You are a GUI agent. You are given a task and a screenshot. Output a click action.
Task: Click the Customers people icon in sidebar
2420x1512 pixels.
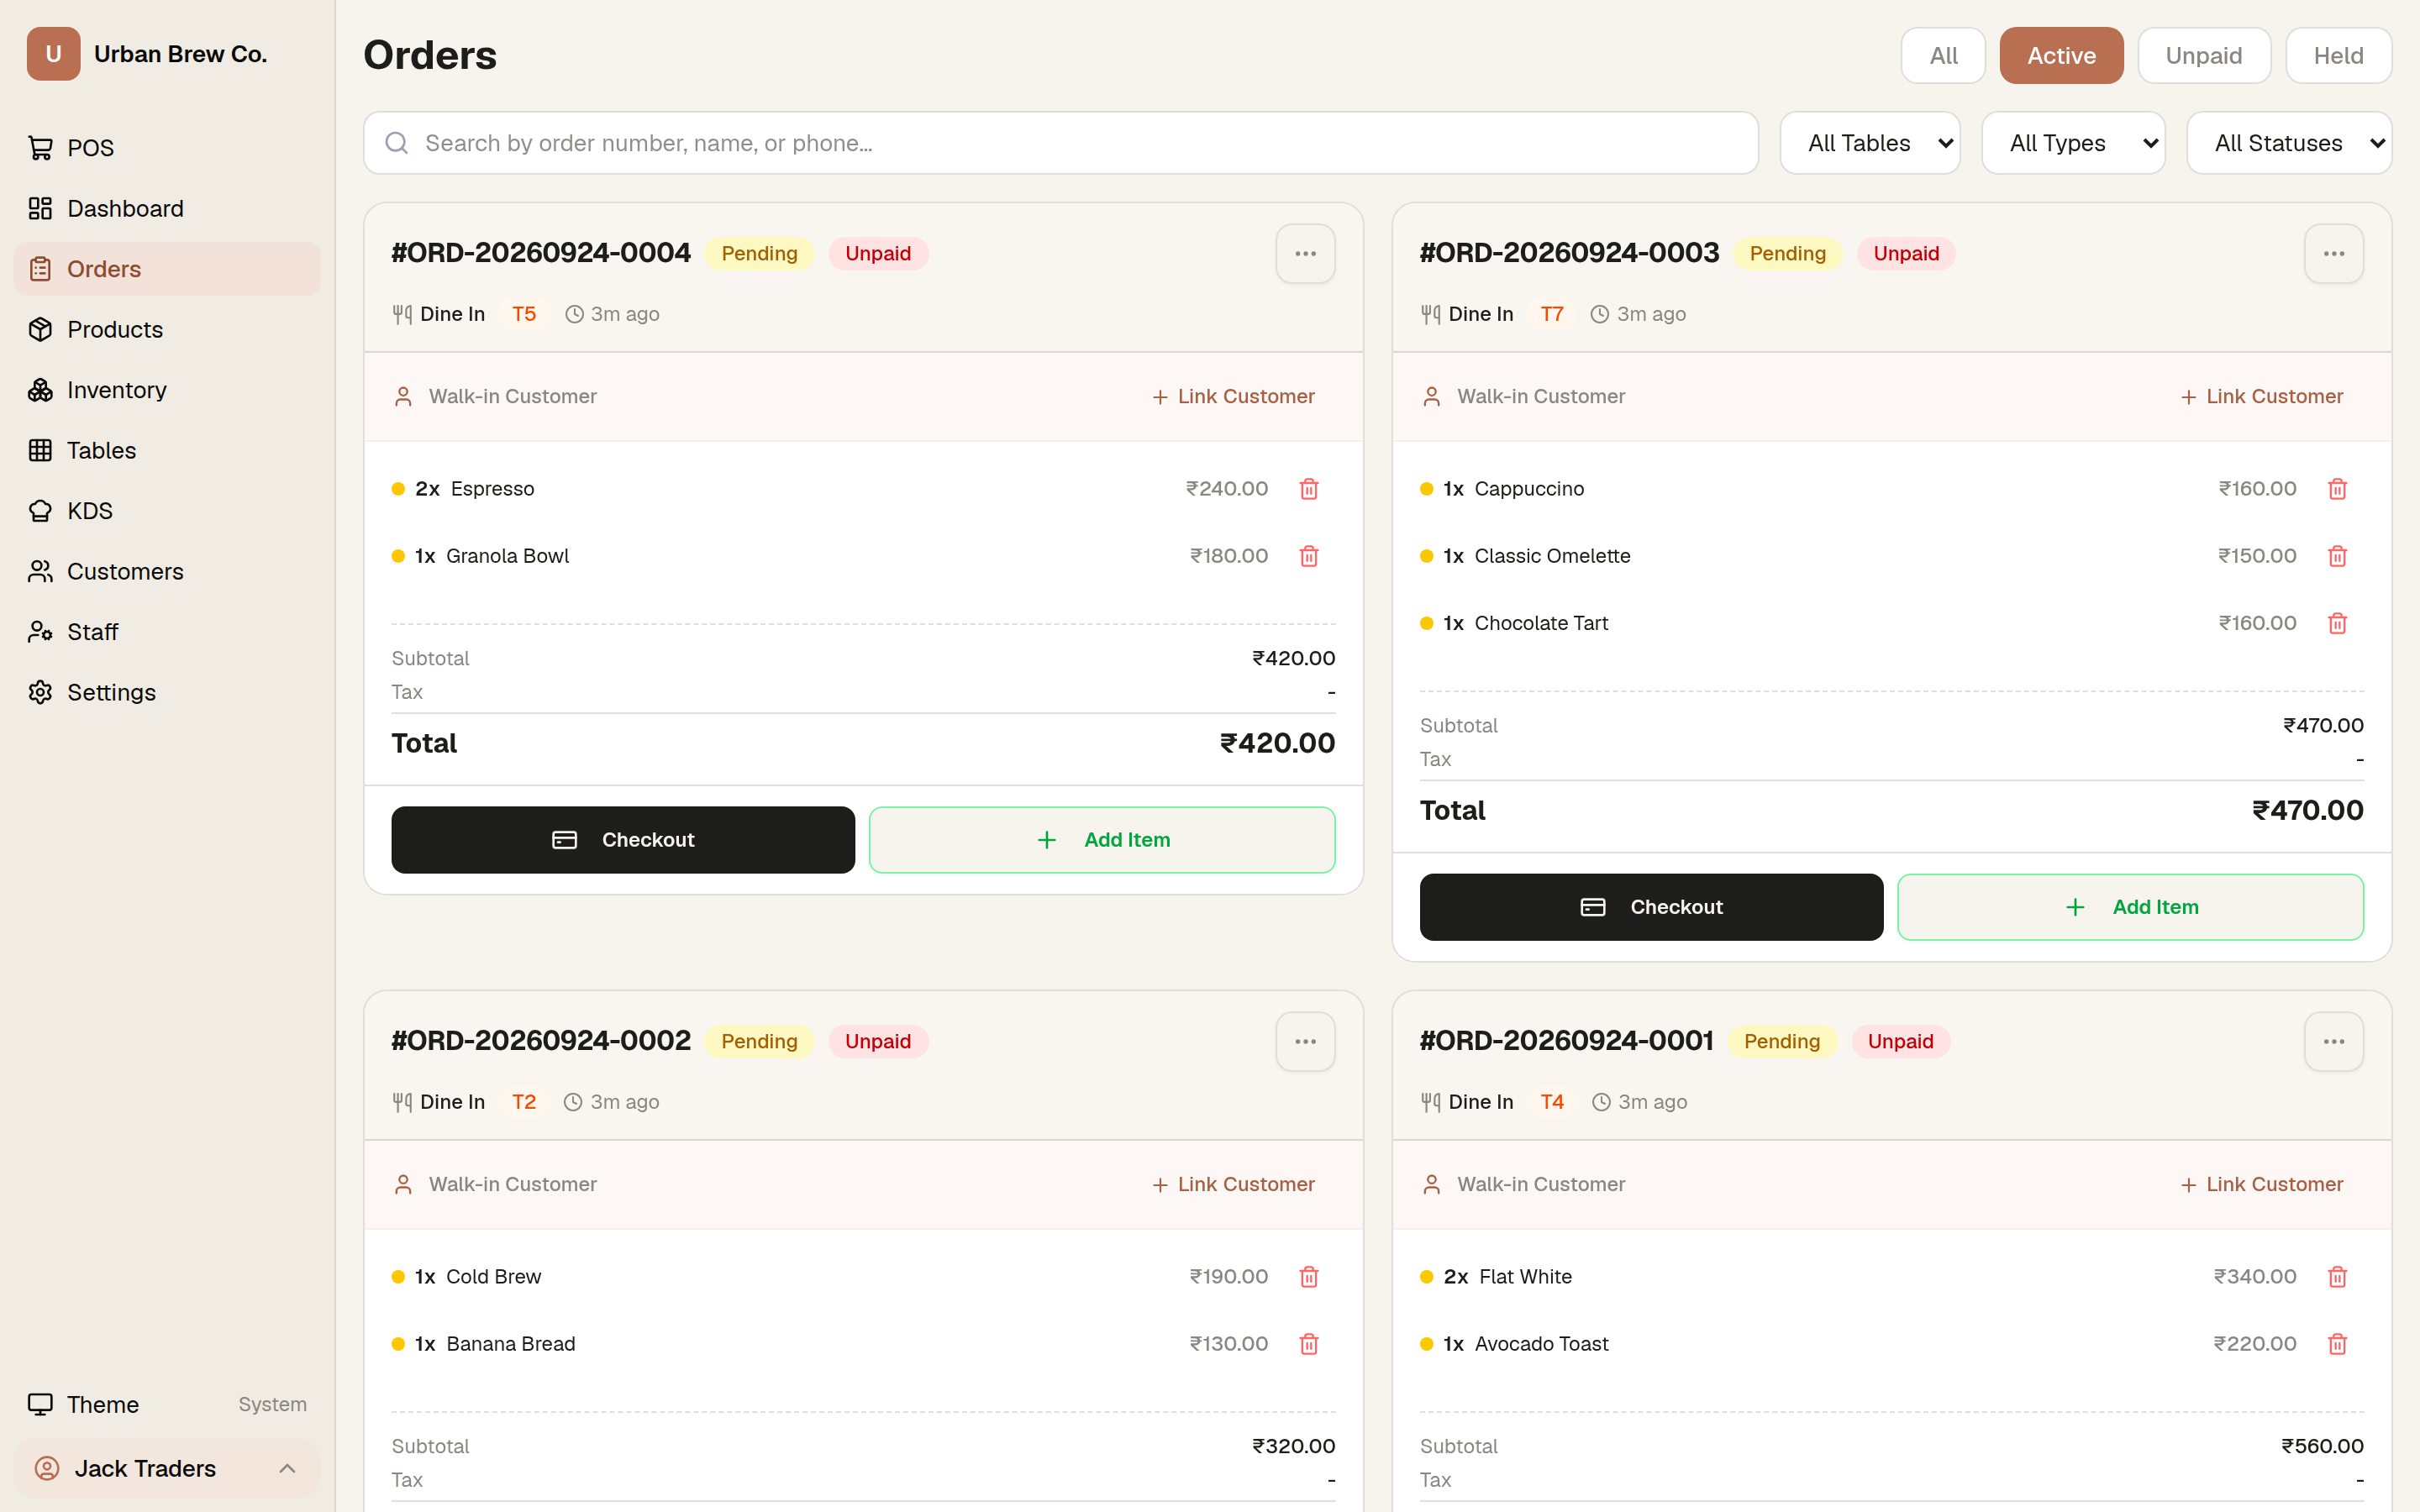pyautogui.click(x=40, y=571)
